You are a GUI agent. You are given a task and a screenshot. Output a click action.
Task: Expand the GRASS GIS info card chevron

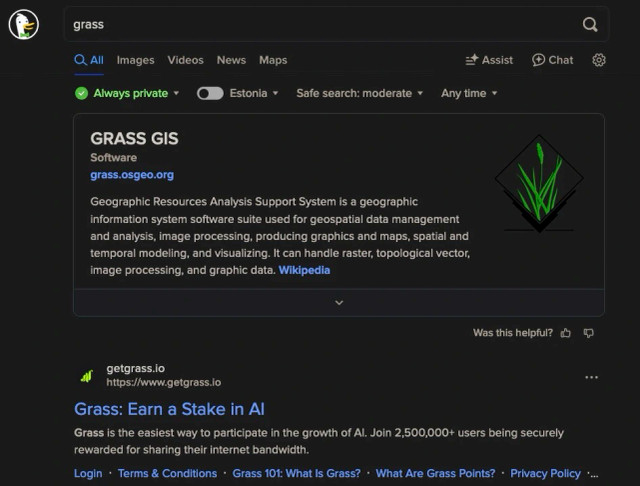pyautogui.click(x=339, y=302)
